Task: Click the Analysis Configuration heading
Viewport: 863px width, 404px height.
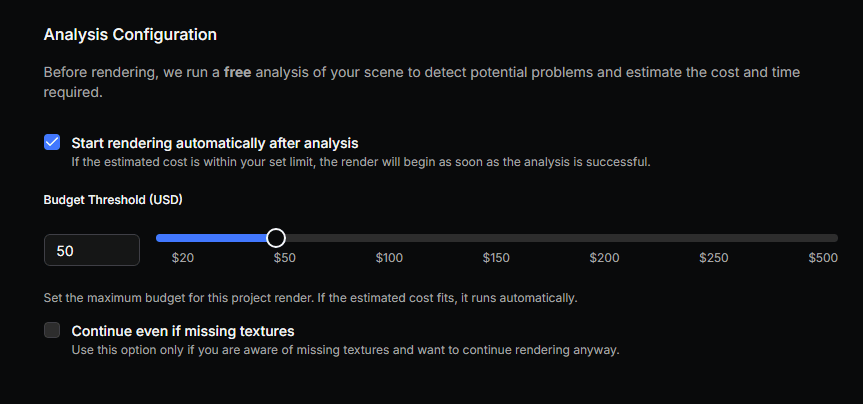Action: pos(130,35)
